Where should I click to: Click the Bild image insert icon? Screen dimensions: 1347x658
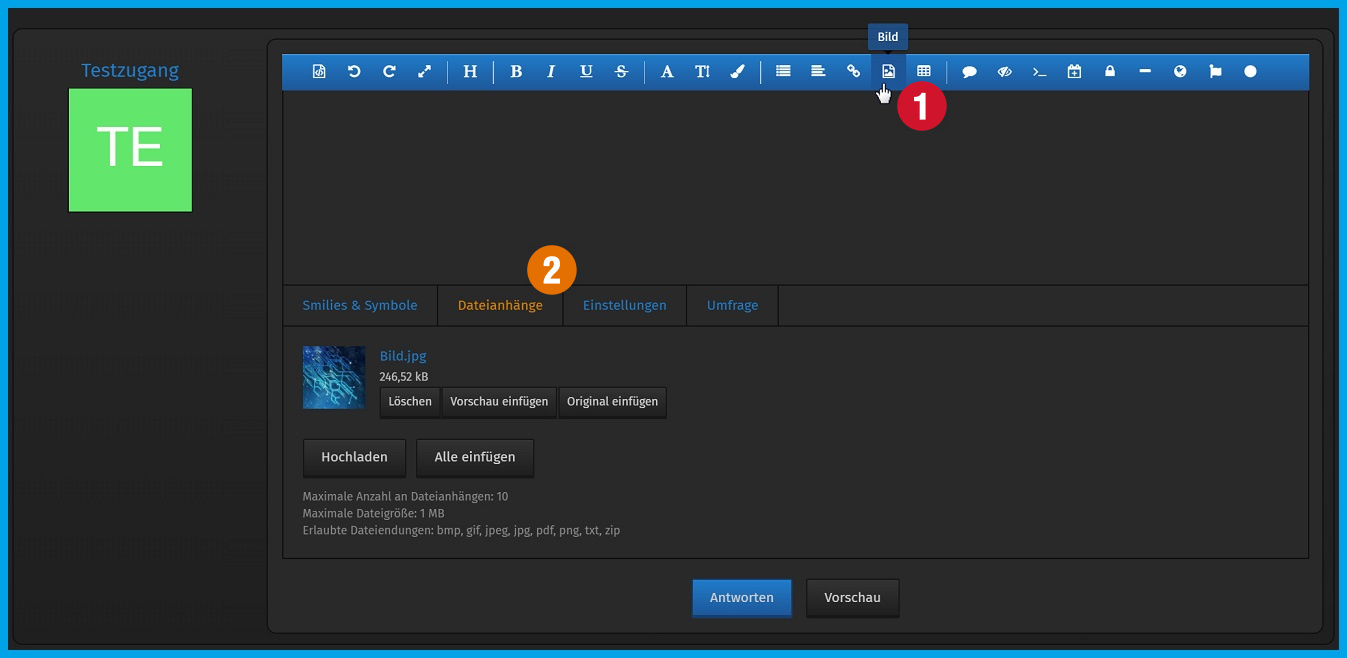[x=888, y=72]
